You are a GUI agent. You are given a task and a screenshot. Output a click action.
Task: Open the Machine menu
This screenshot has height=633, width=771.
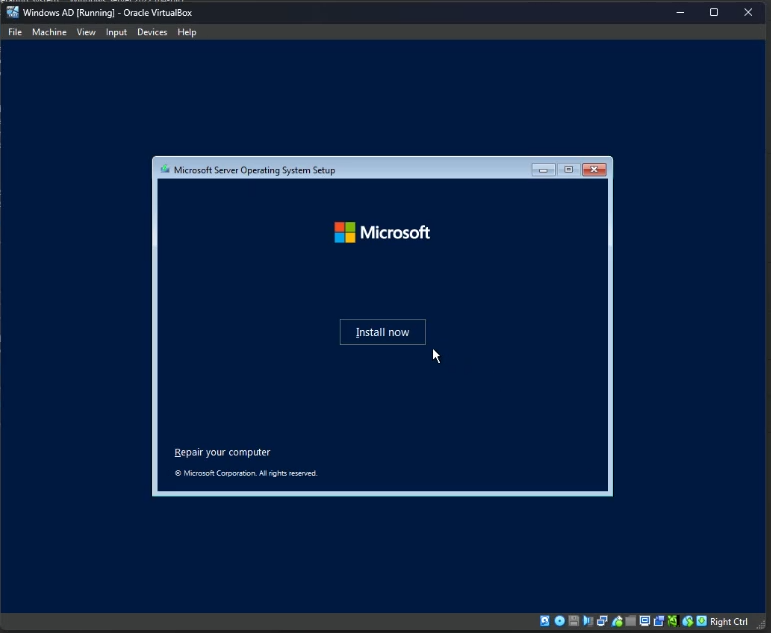[x=49, y=32]
